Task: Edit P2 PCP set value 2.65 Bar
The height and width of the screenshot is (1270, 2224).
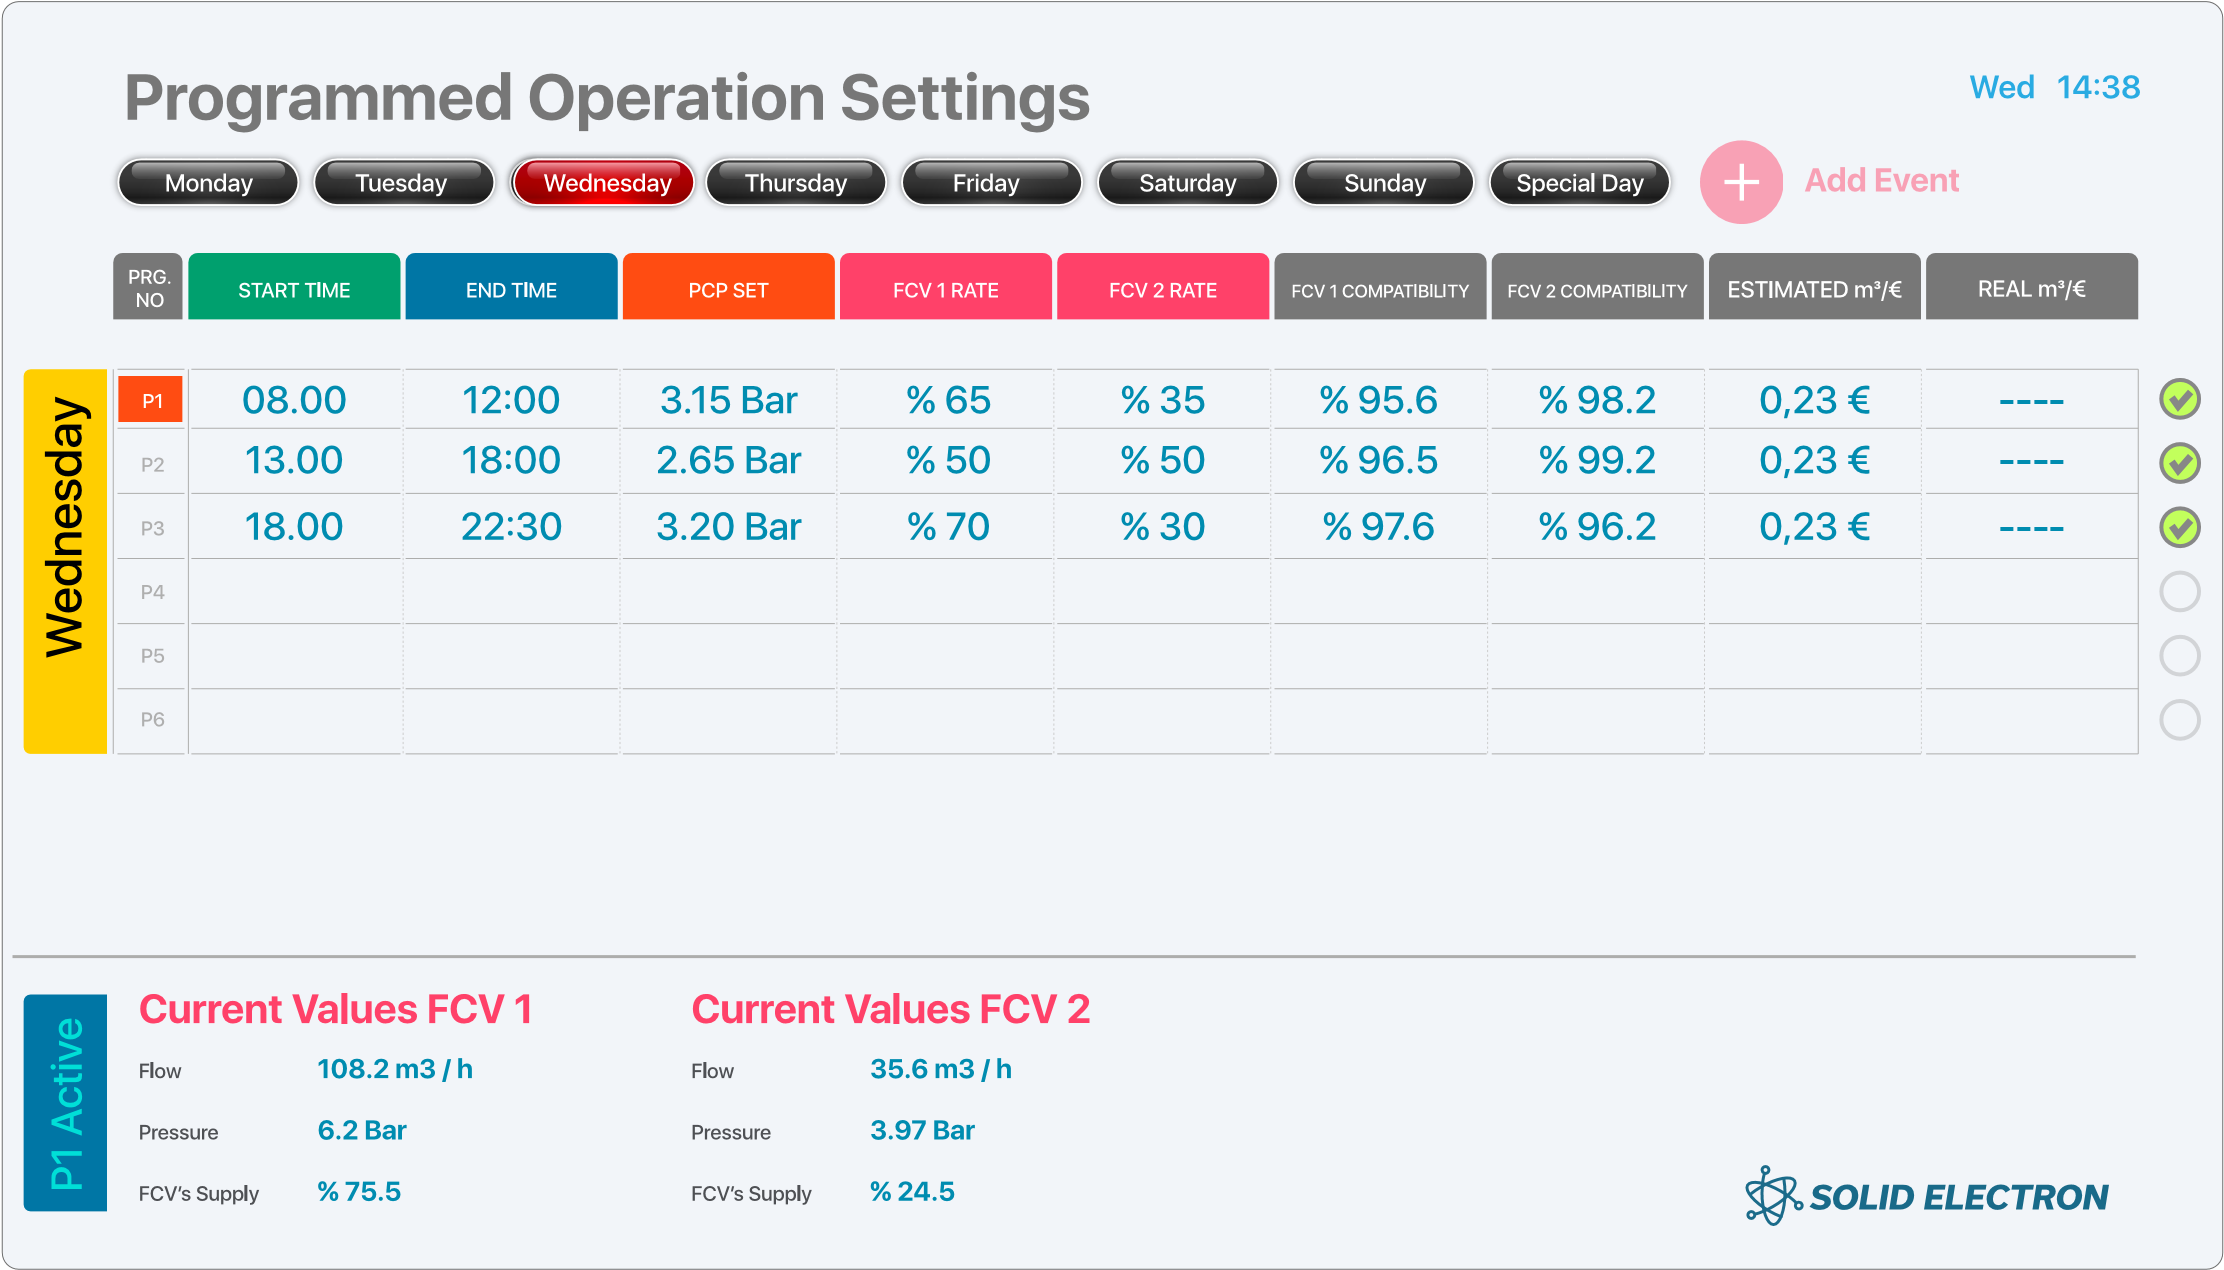Action: (728, 461)
